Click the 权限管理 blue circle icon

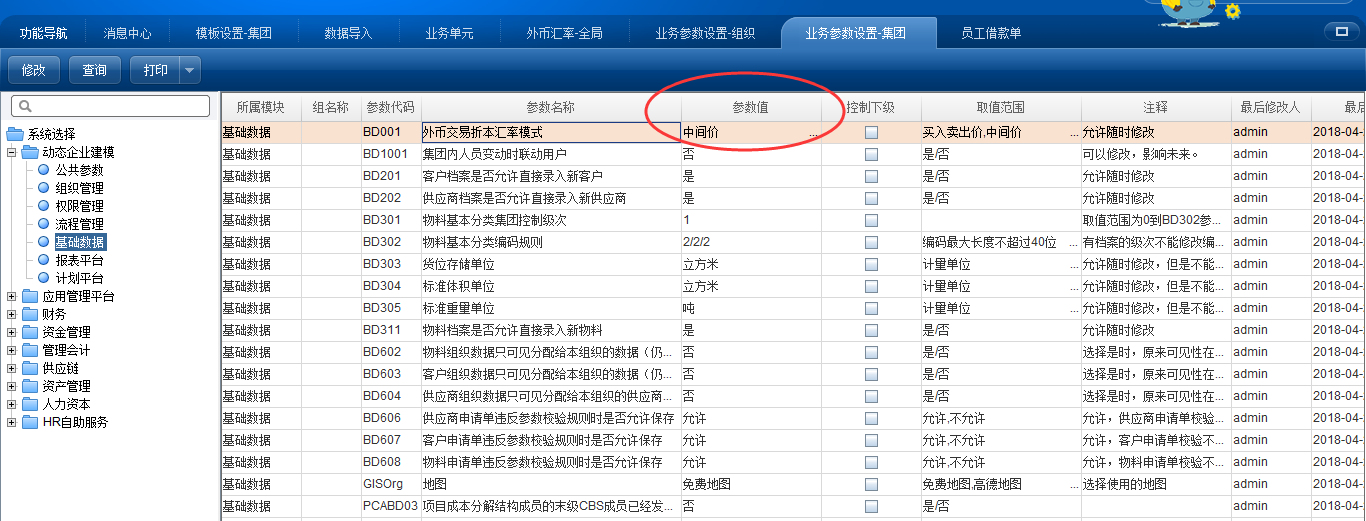tap(43, 206)
